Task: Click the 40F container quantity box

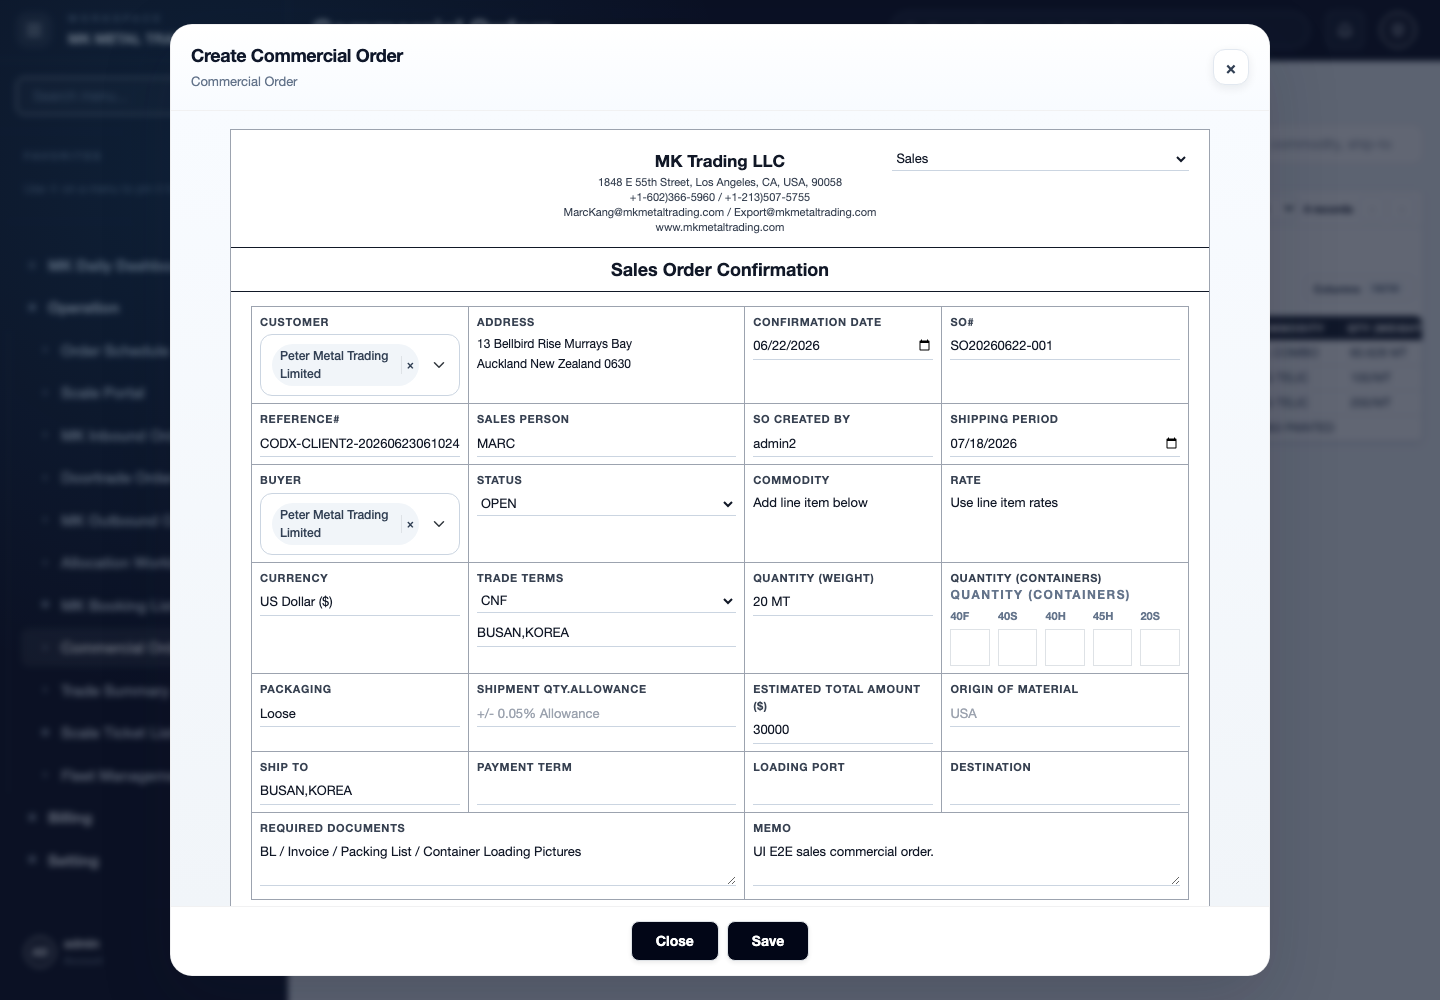Action: 970,648
